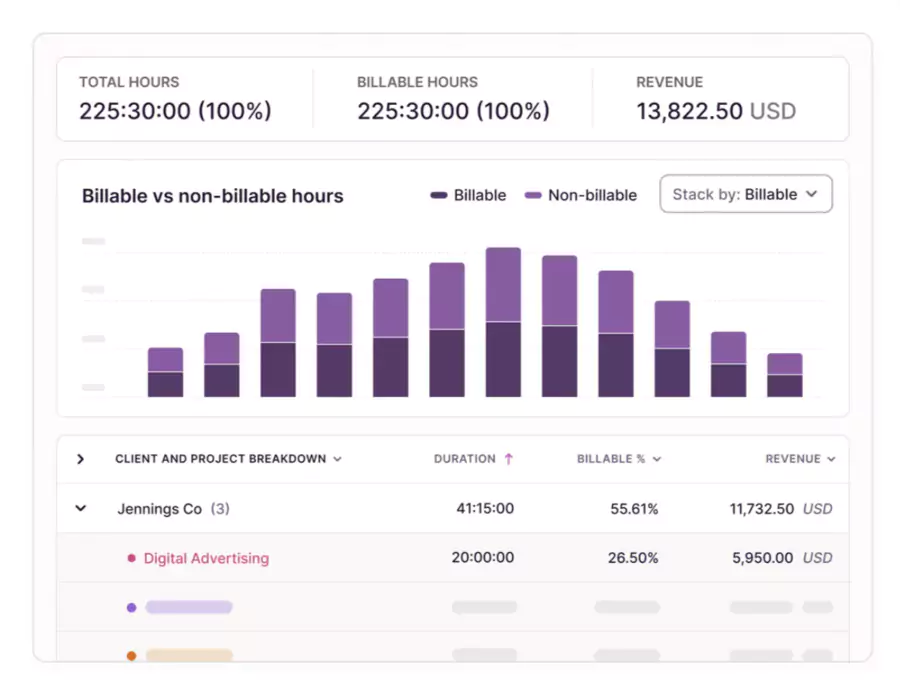Open the Stack by Billable dropdown
900x699 pixels.
tap(745, 193)
